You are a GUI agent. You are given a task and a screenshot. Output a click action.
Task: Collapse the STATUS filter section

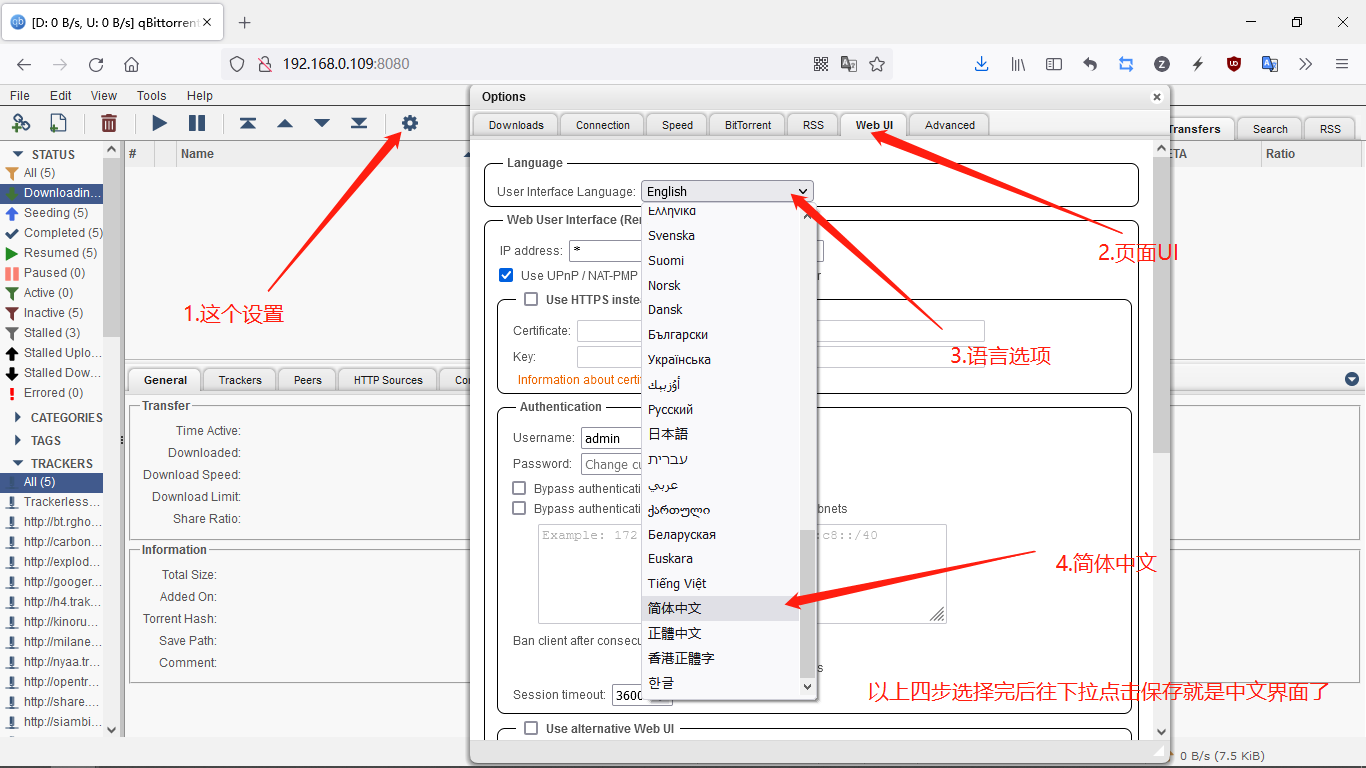[17, 155]
